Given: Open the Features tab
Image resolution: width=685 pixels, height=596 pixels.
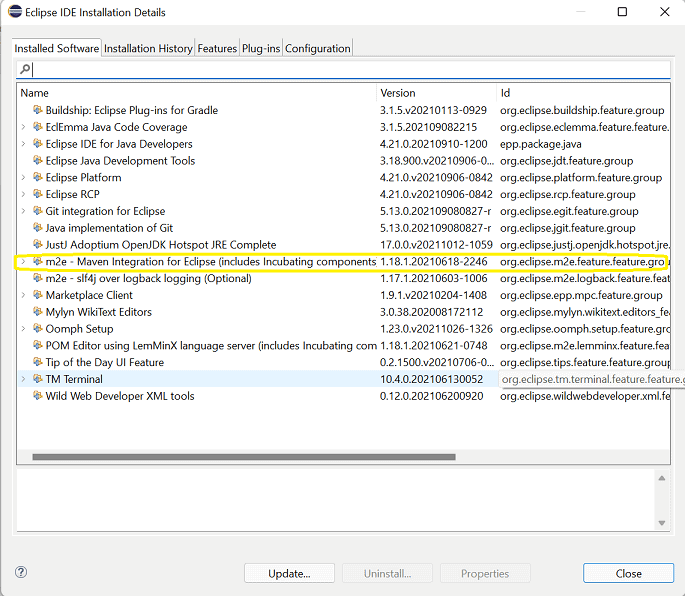Looking at the screenshot, I should coord(217,48).
